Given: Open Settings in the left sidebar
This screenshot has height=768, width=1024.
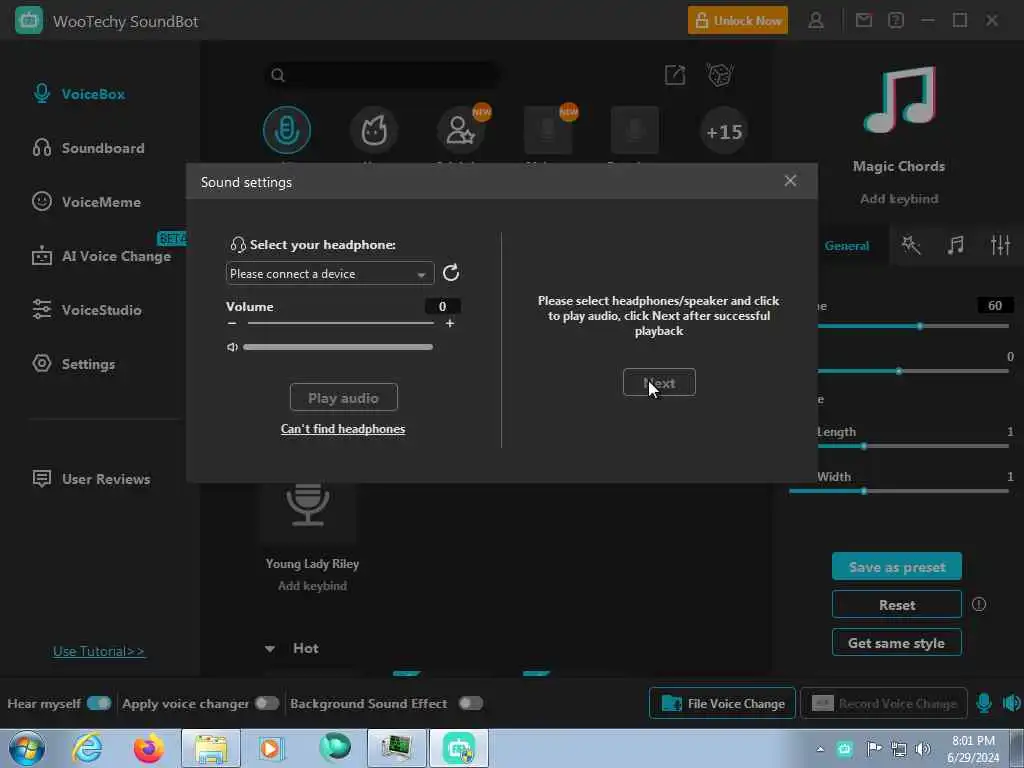Looking at the screenshot, I should point(74,364).
